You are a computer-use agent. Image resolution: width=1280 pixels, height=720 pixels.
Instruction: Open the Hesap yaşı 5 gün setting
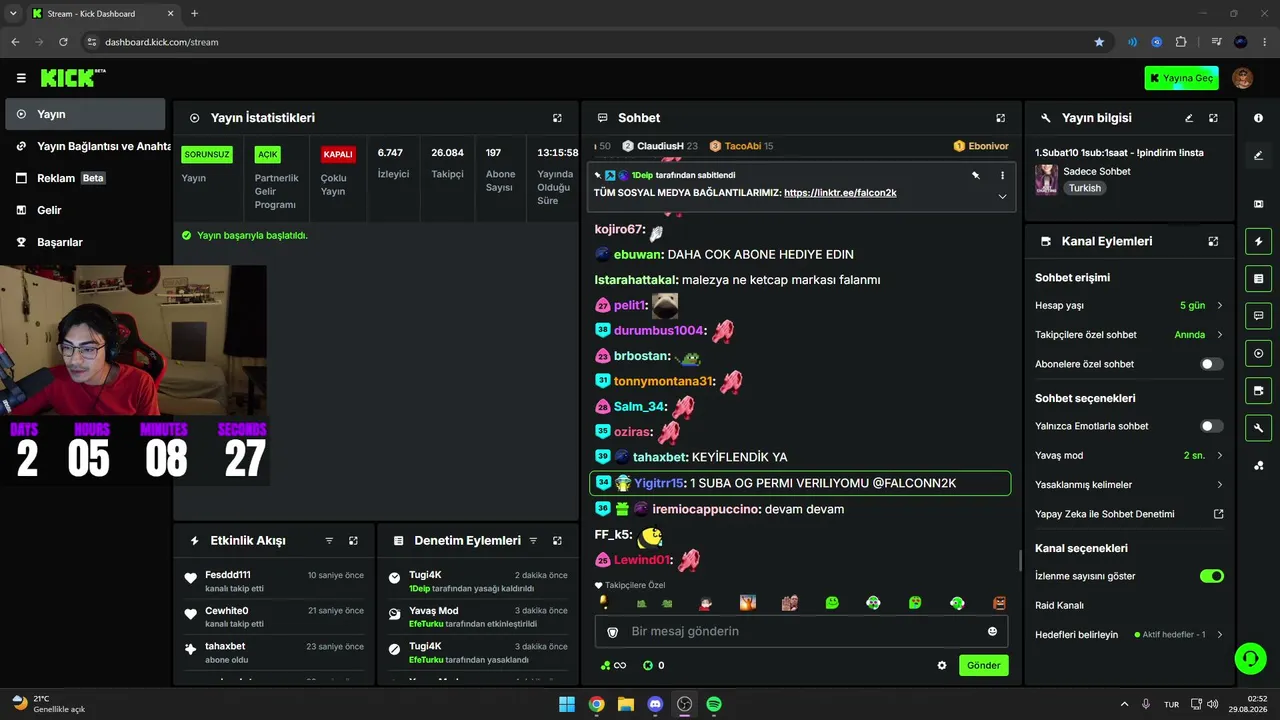(x=1129, y=306)
